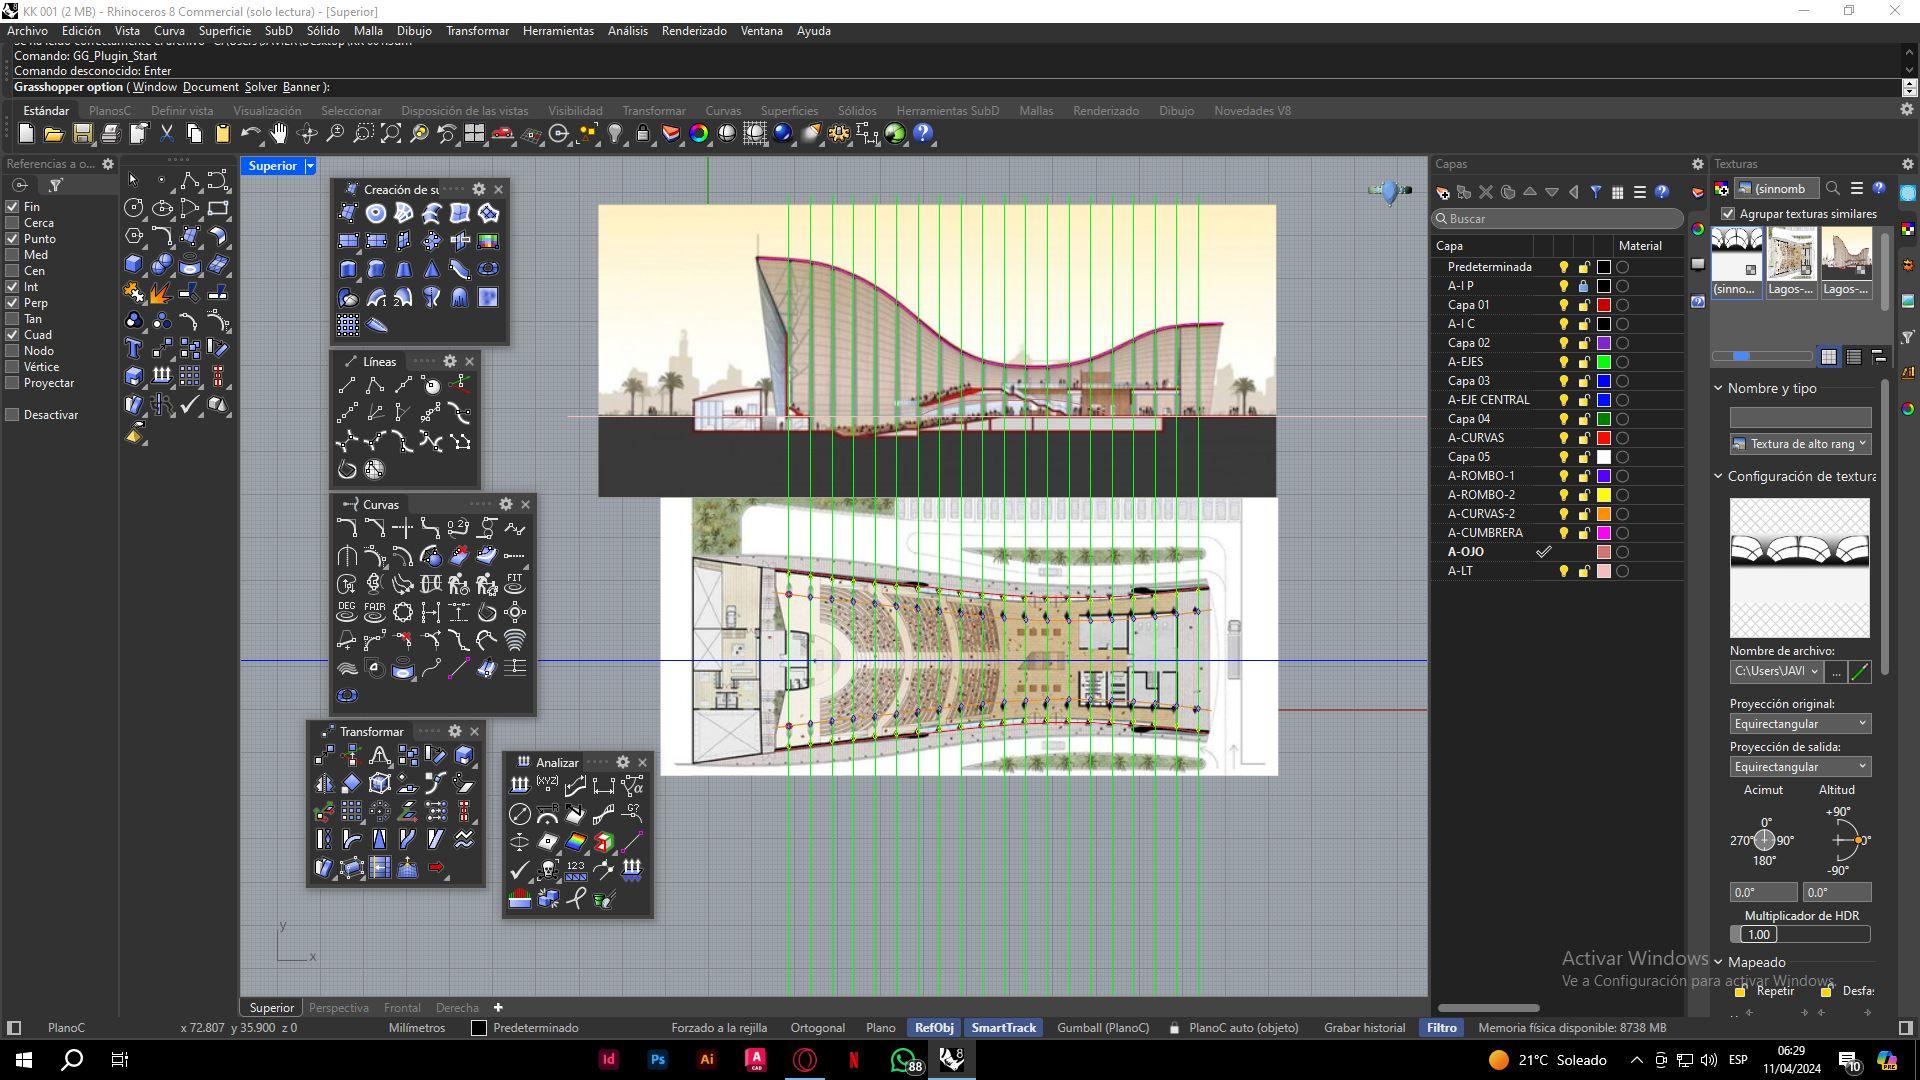This screenshot has height=1080, width=1920.
Task: Enable the Med object snap checkbox
Action: tap(13, 255)
